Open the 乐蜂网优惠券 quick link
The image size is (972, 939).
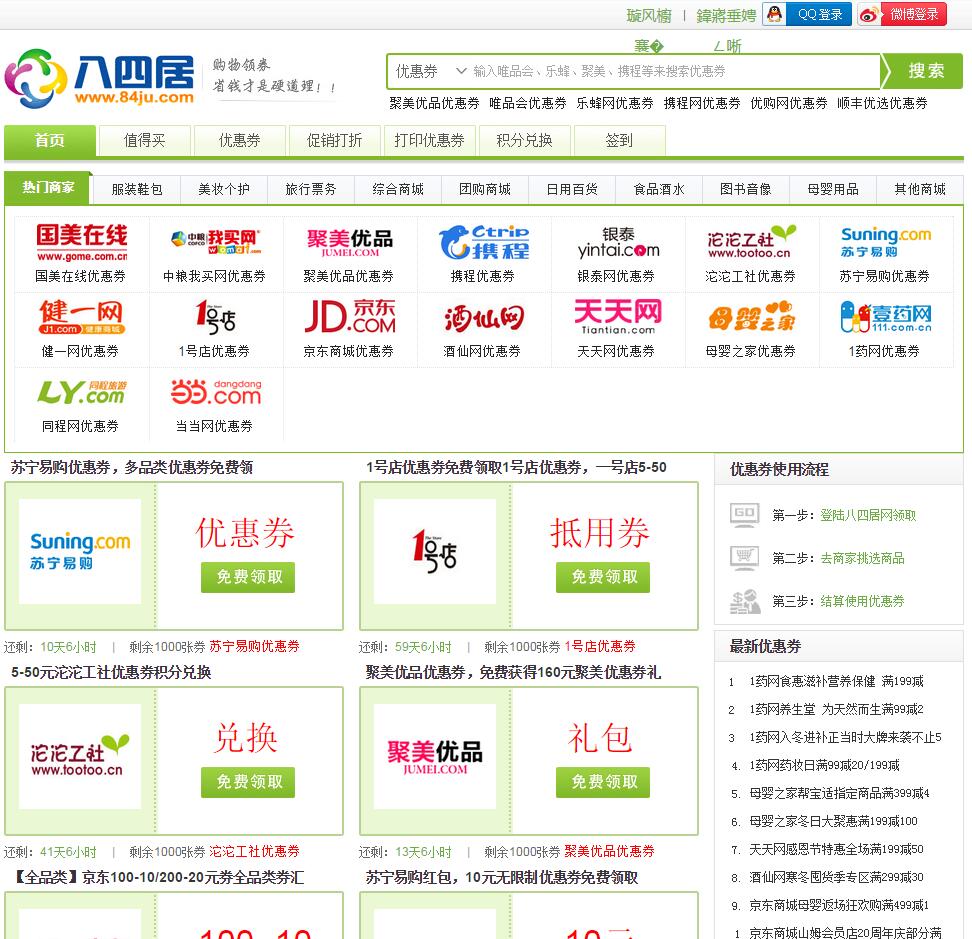(615, 104)
